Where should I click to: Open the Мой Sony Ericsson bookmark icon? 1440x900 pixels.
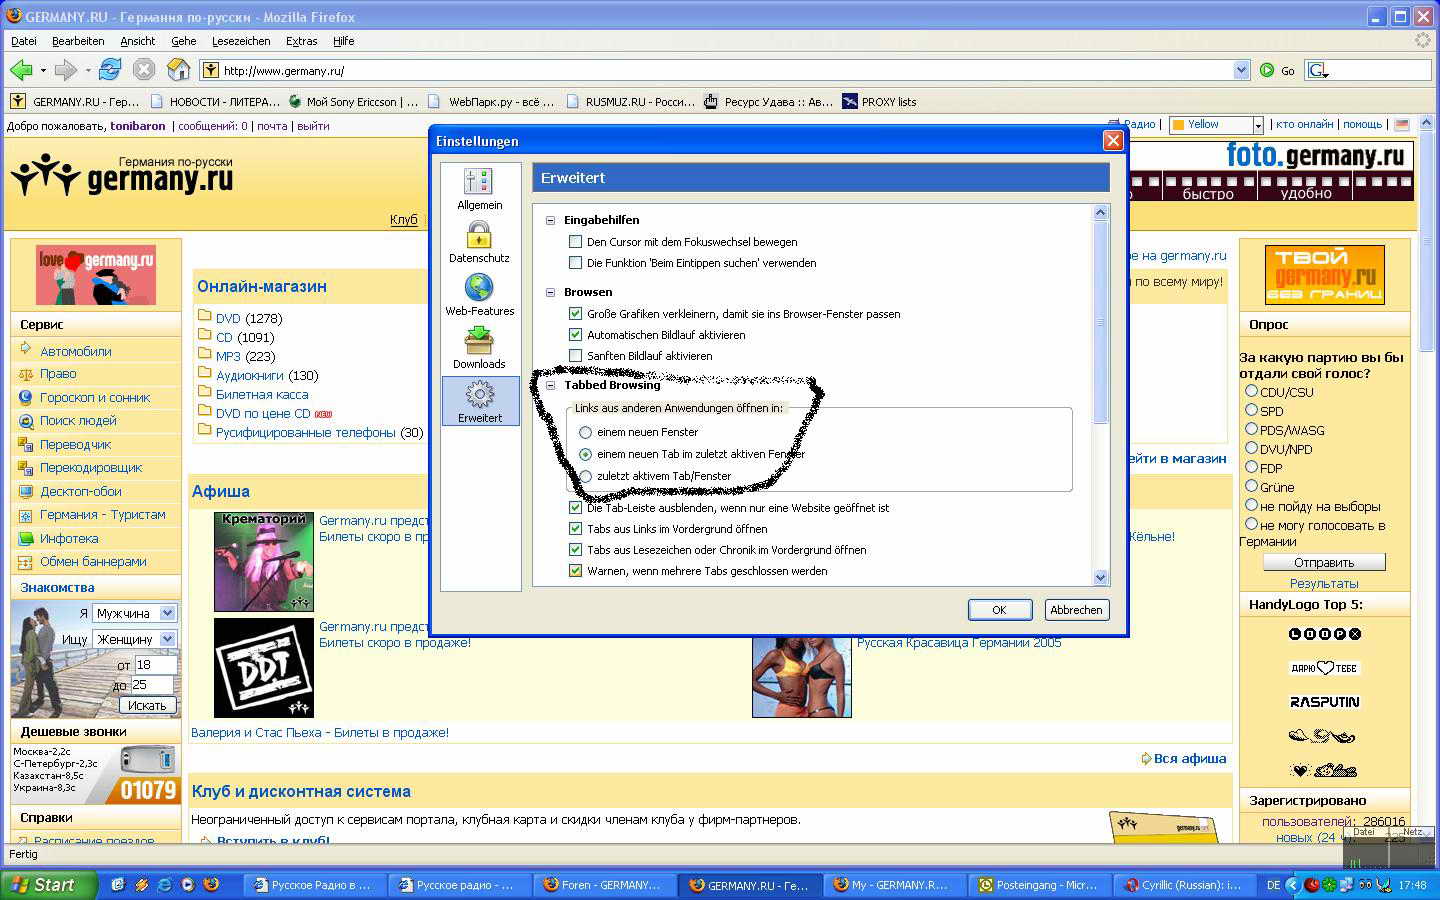(295, 101)
